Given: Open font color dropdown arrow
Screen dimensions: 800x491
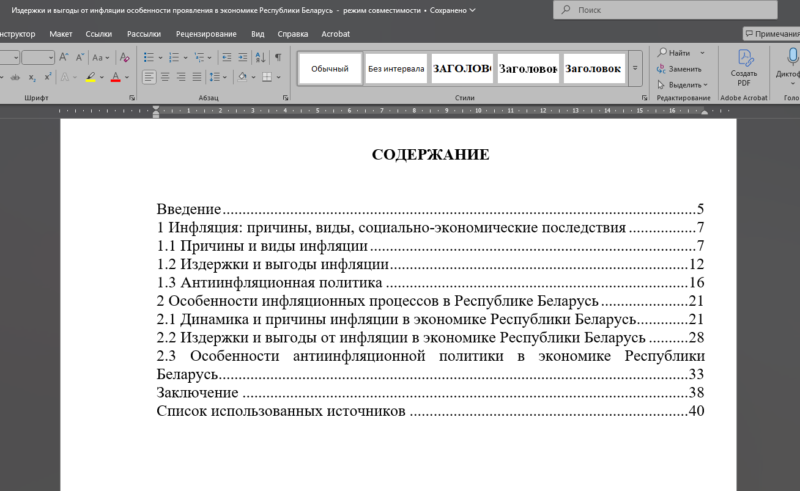Looking at the screenshot, I should 127,78.
